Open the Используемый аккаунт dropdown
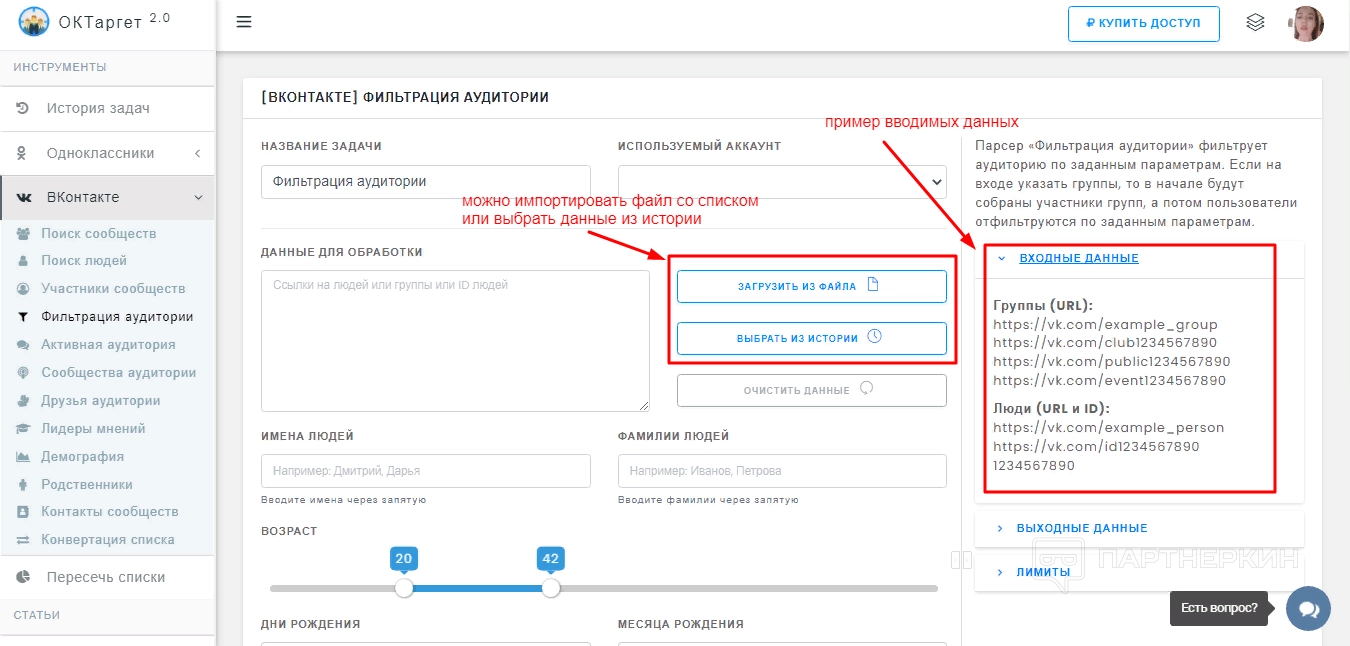Screen dimensions: 1350x646 point(782,181)
